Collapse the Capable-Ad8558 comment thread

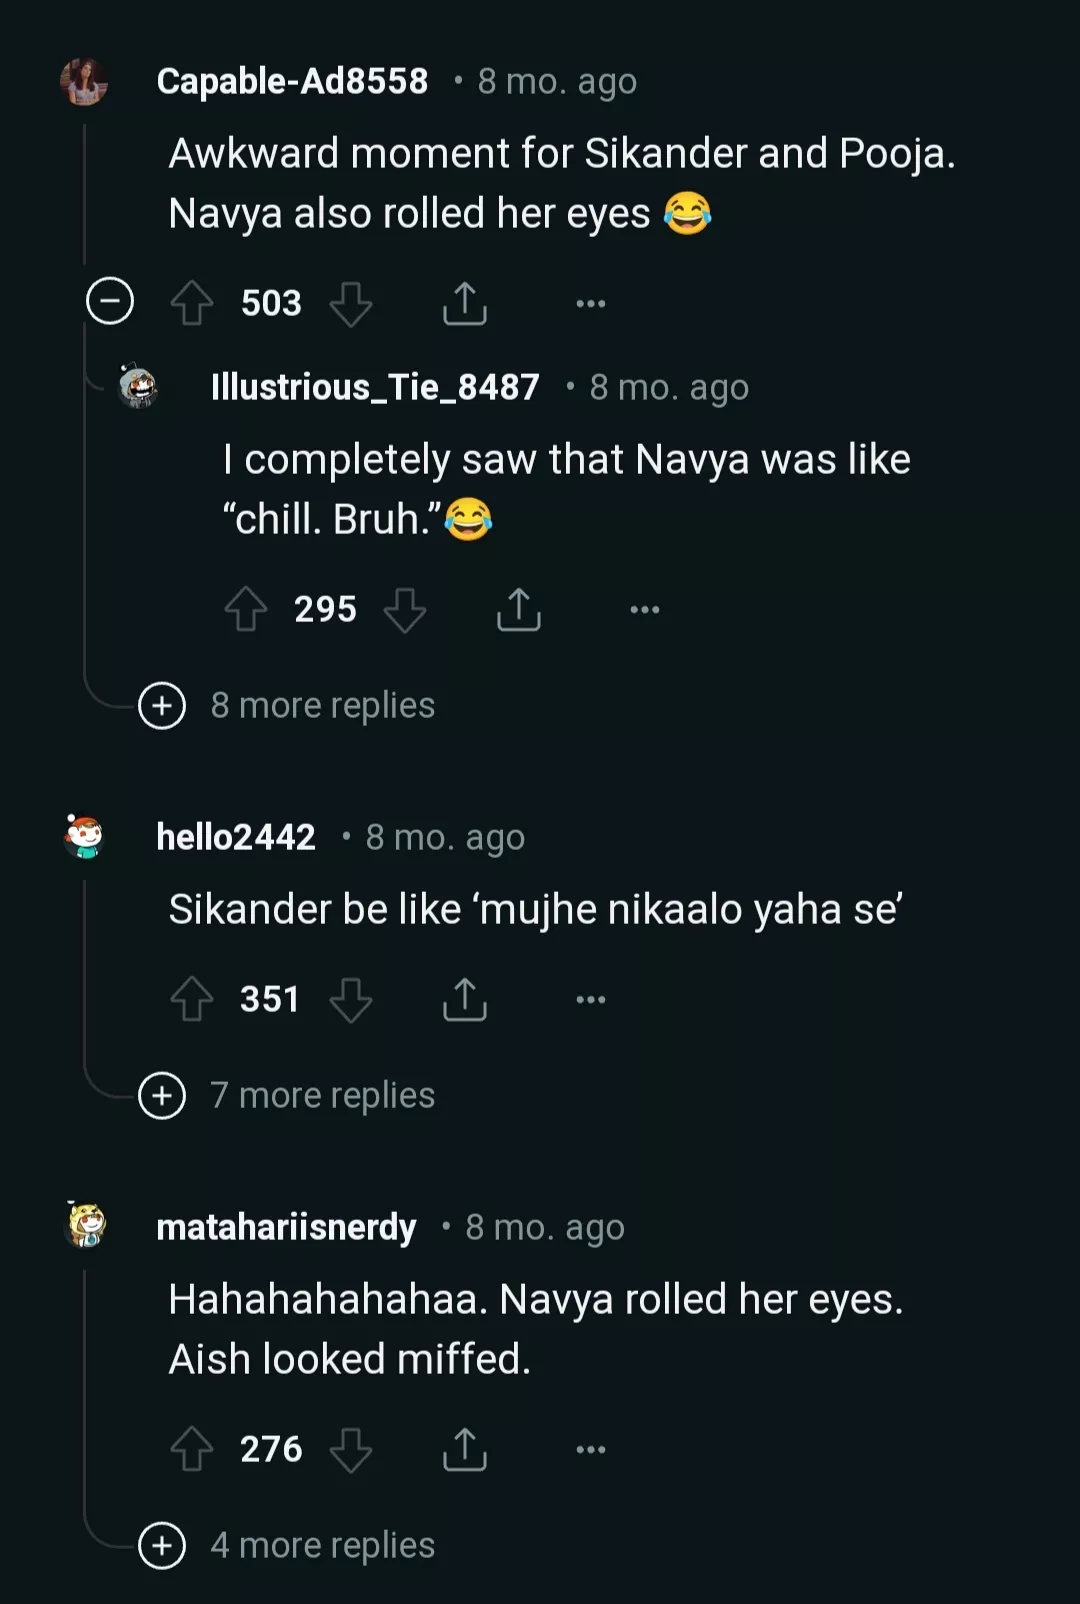tap(110, 301)
